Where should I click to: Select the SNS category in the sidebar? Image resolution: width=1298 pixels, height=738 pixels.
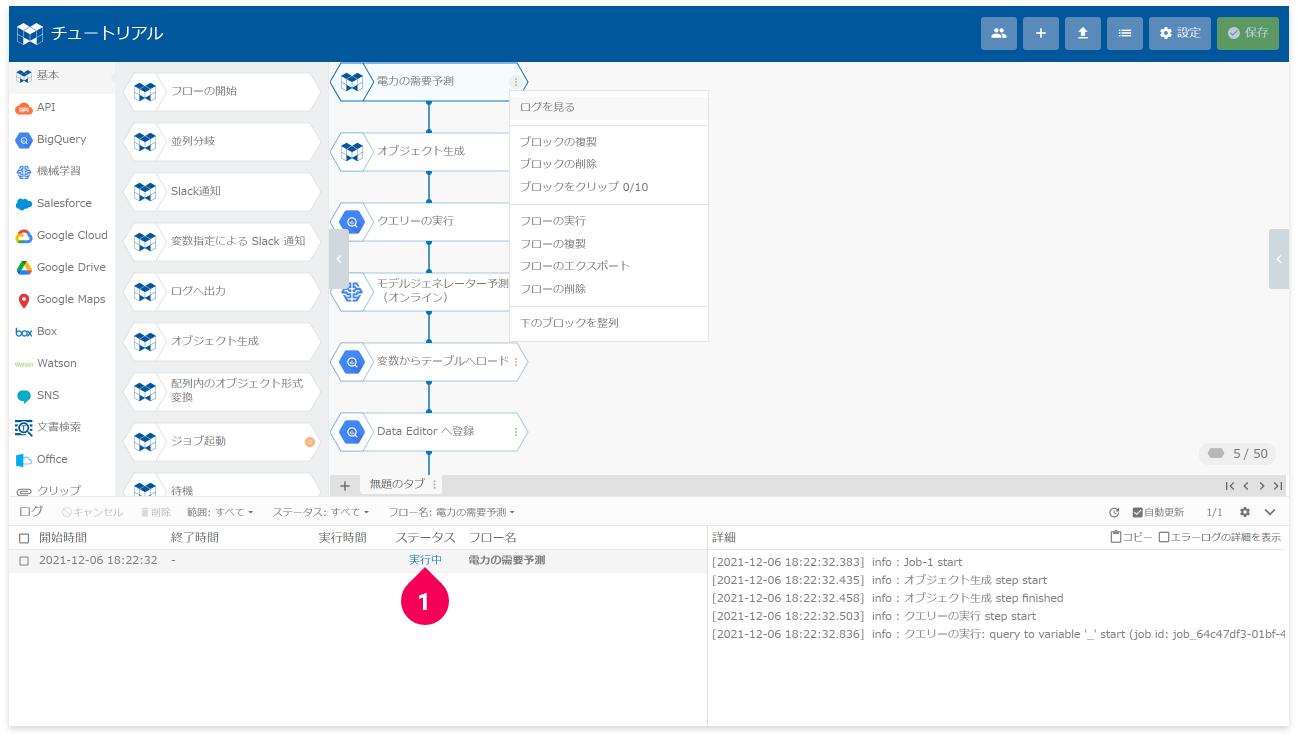(x=62, y=395)
